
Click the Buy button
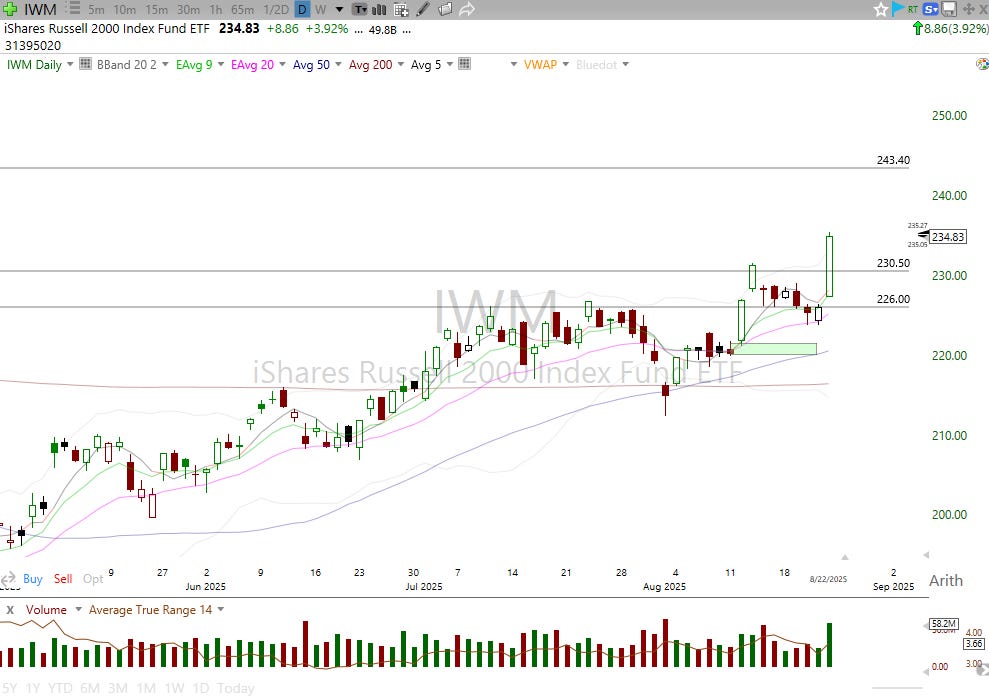pyautogui.click(x=33, y=579)
